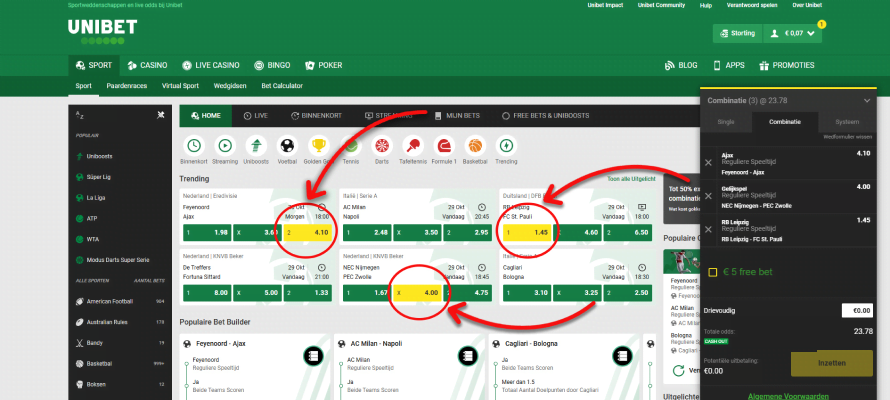
Task: Toggle the FC St. Pauli win odds 6.50
Action: pyautogui.click(x=627, y=232)
